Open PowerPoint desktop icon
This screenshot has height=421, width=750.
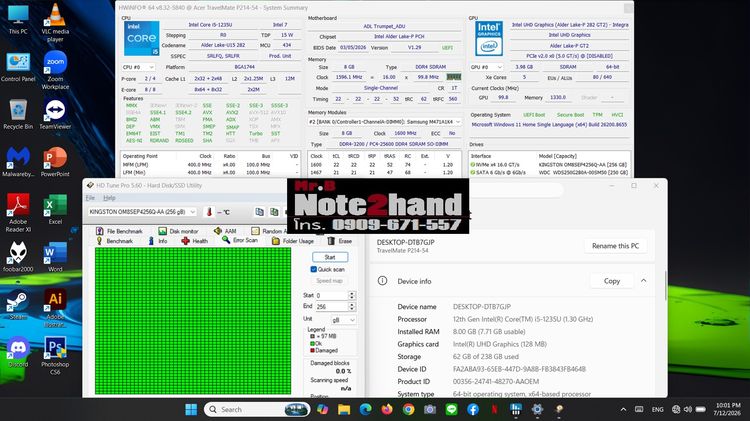55,162
